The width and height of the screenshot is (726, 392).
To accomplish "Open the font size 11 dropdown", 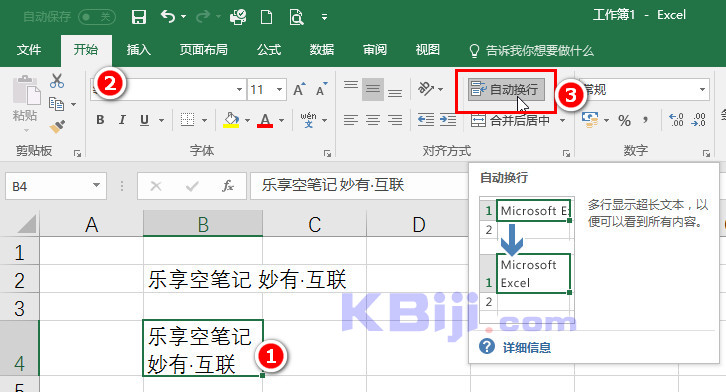I will tap(279, 89).
